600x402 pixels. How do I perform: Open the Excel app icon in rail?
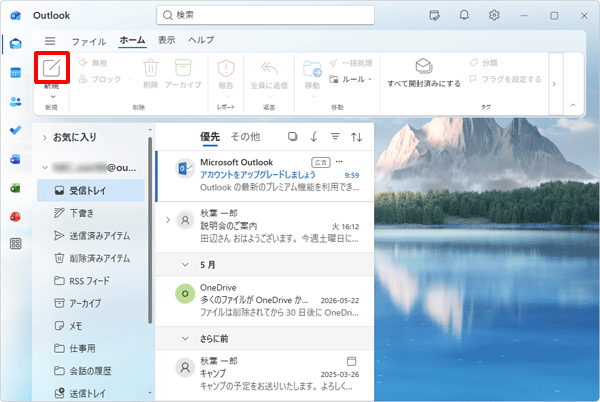(16, 188)
